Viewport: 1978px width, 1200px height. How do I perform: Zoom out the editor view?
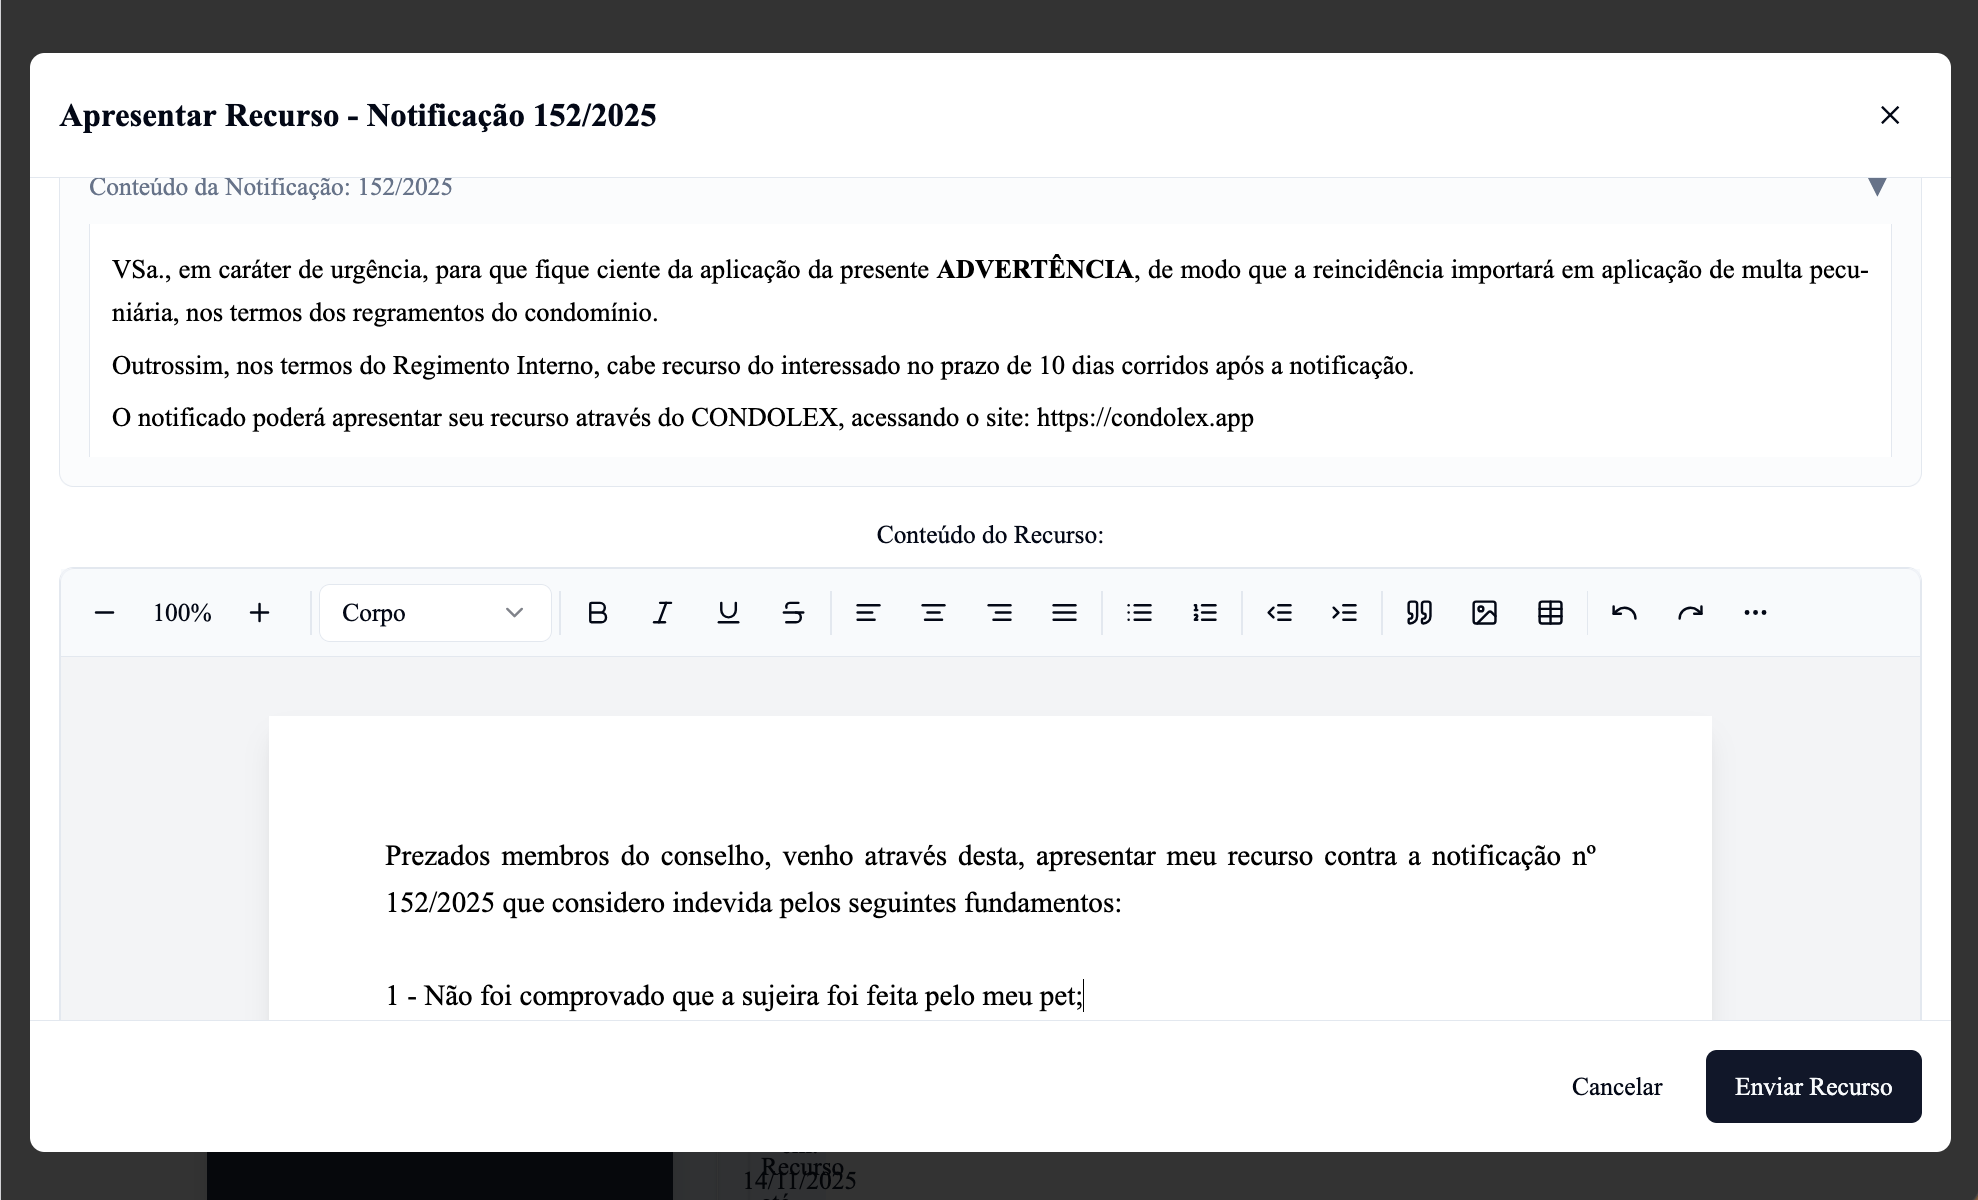pos(105,613)
